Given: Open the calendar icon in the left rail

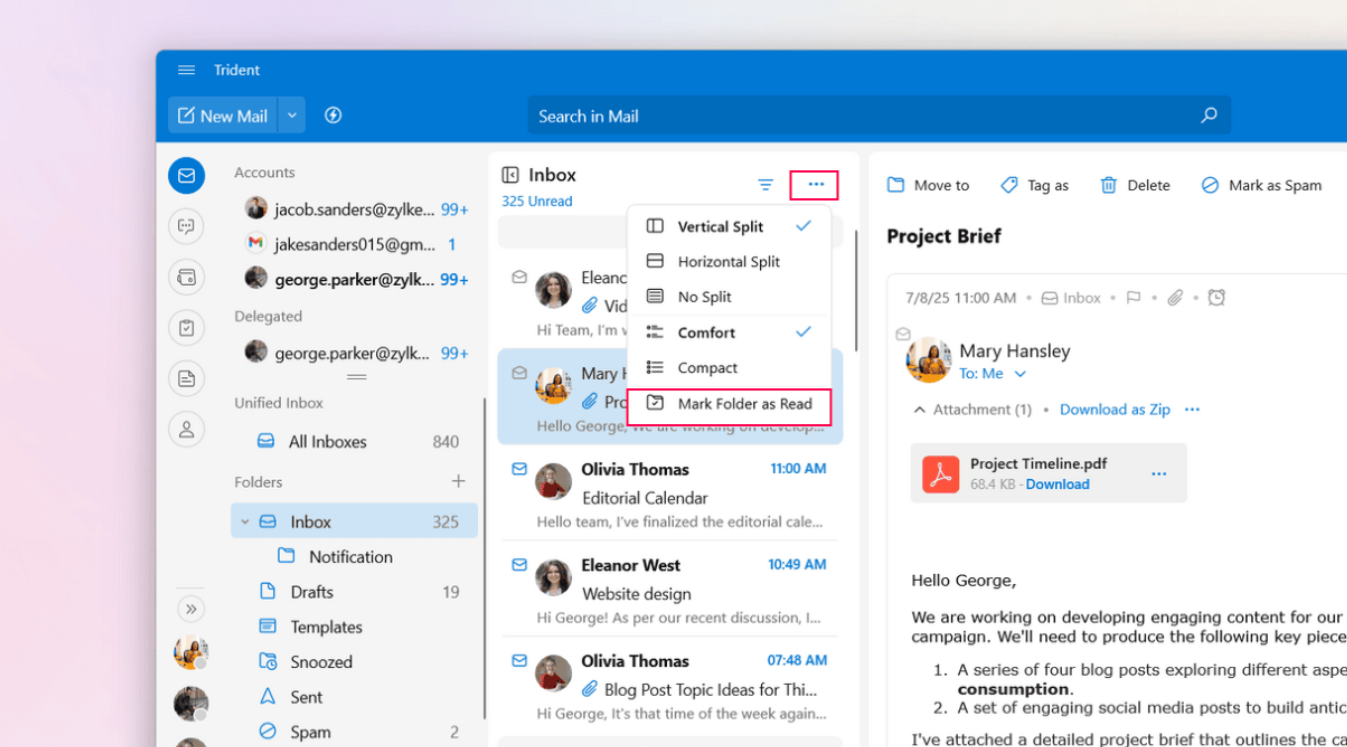Looking at the screenshot, I should tap(187, 277).
